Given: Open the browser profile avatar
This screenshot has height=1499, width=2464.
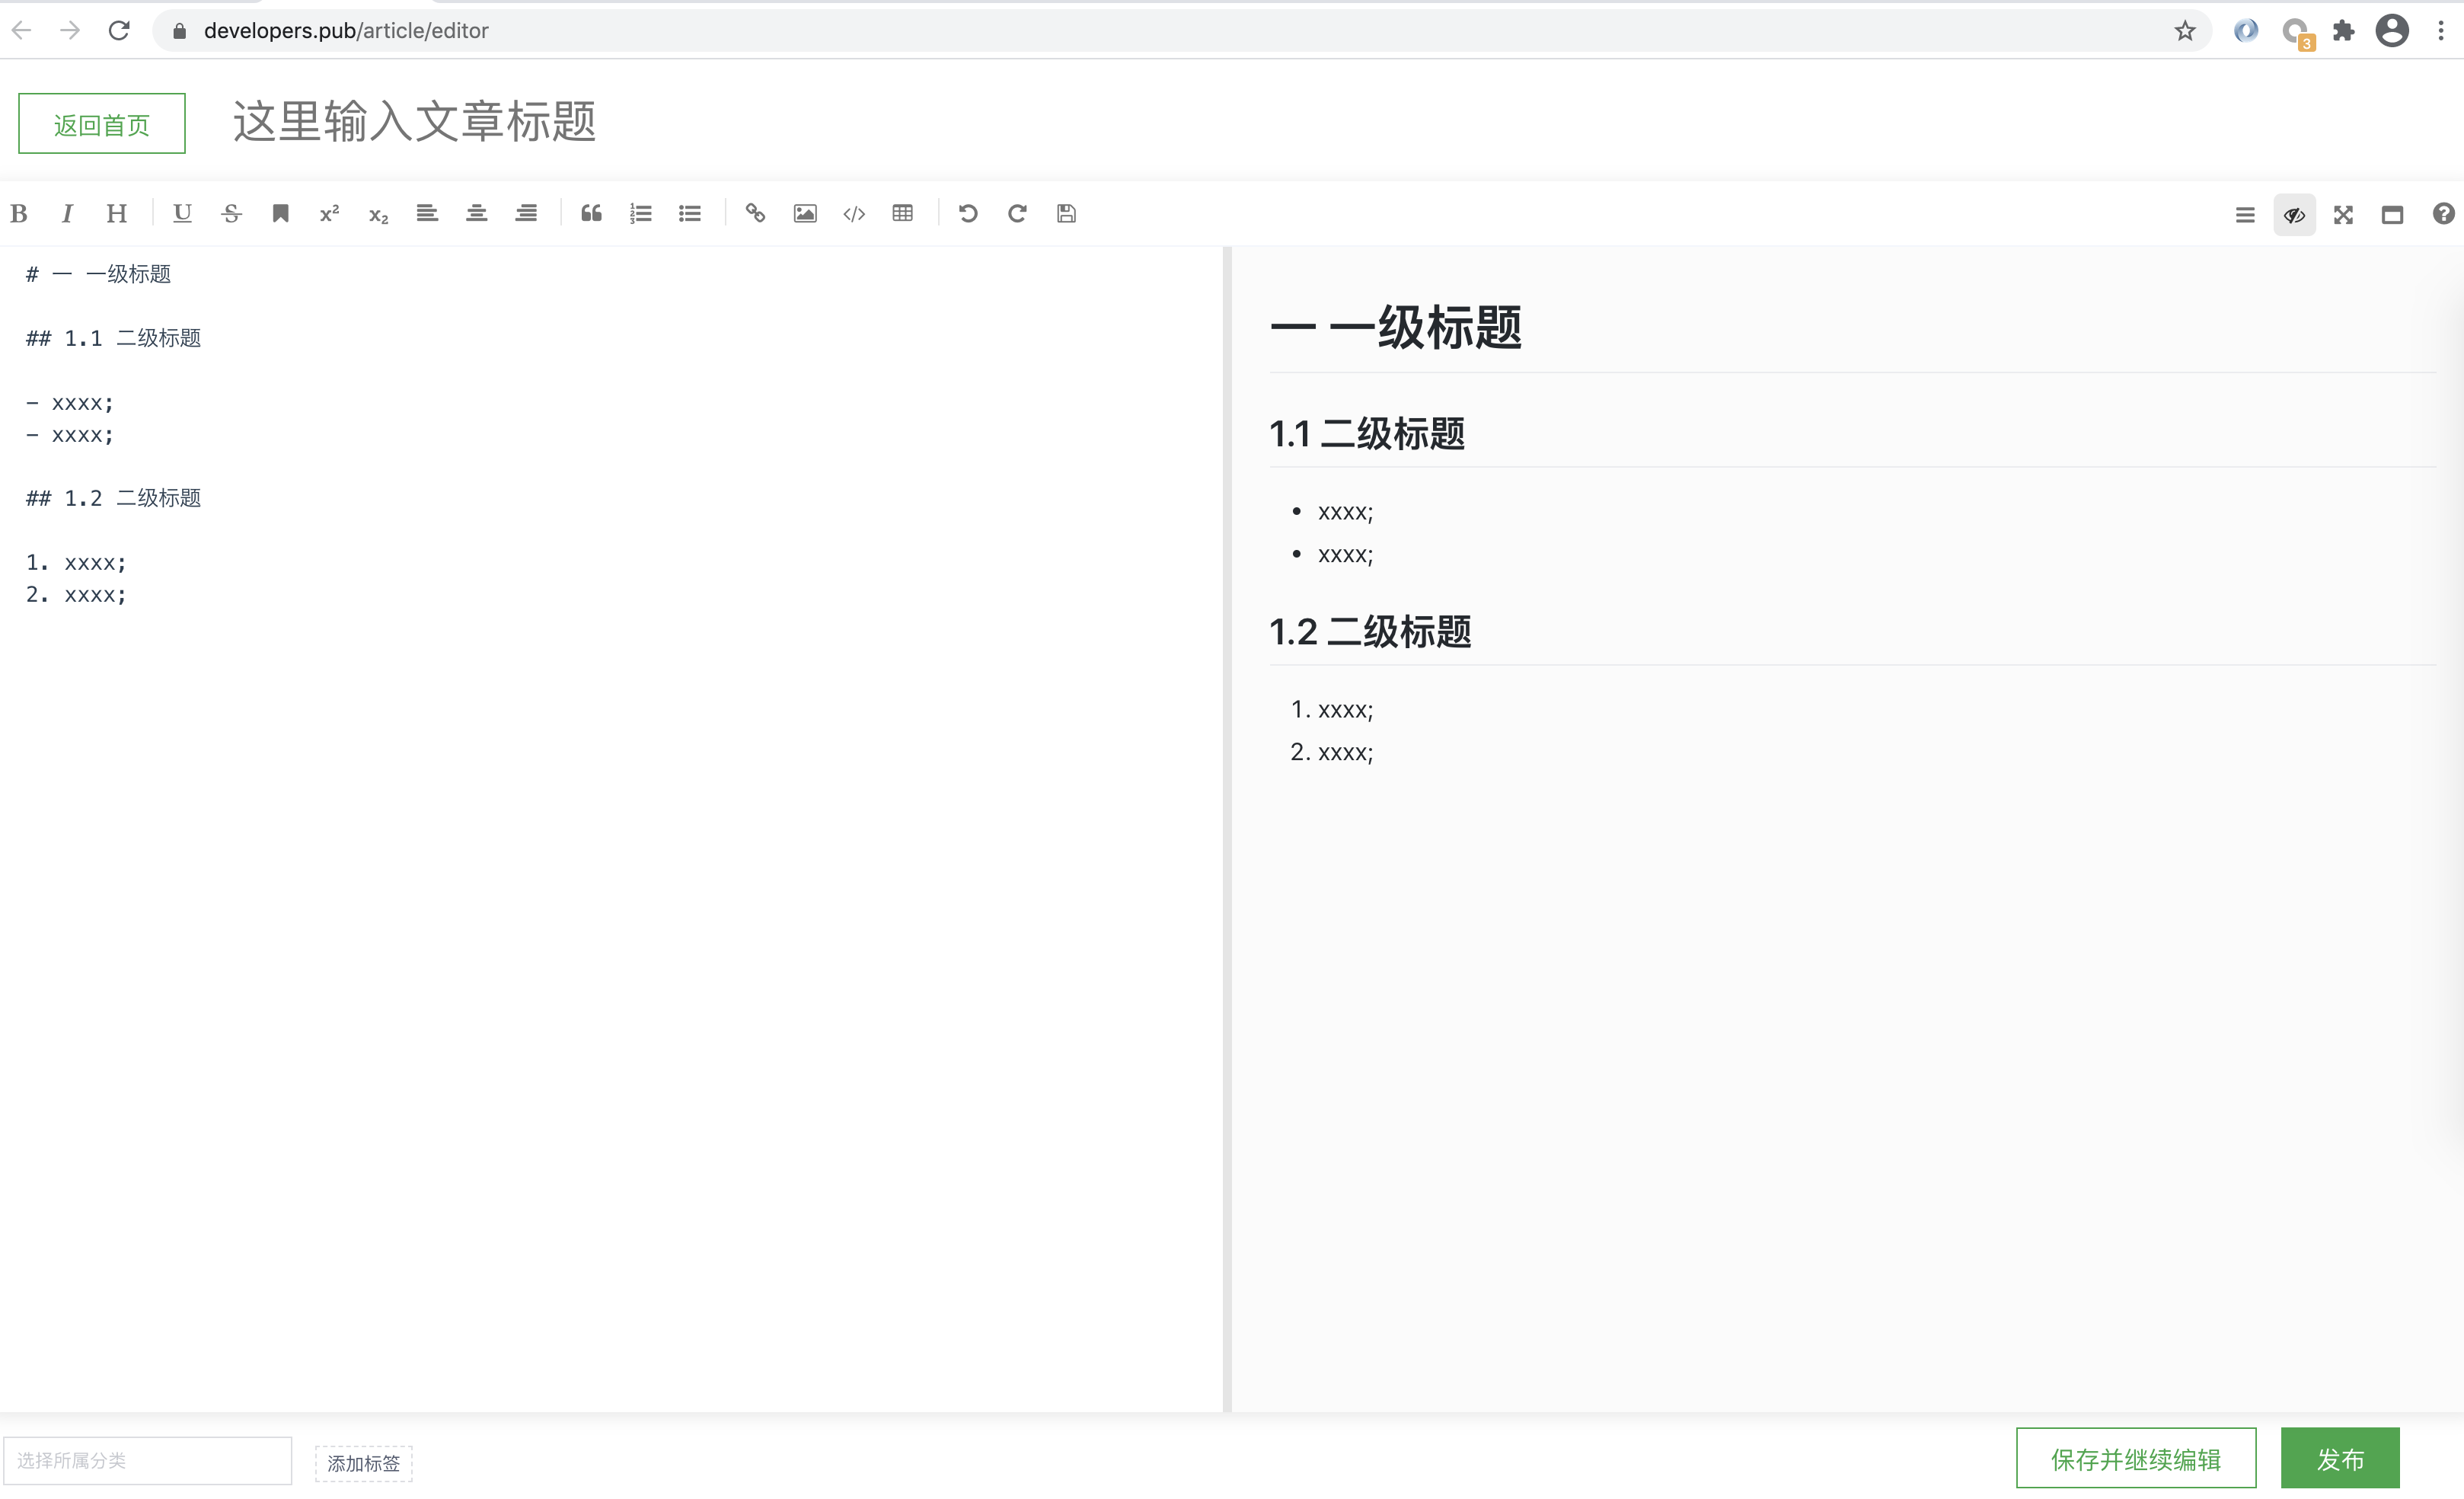Looking at the screenshot, I should tap(2392, 30).
